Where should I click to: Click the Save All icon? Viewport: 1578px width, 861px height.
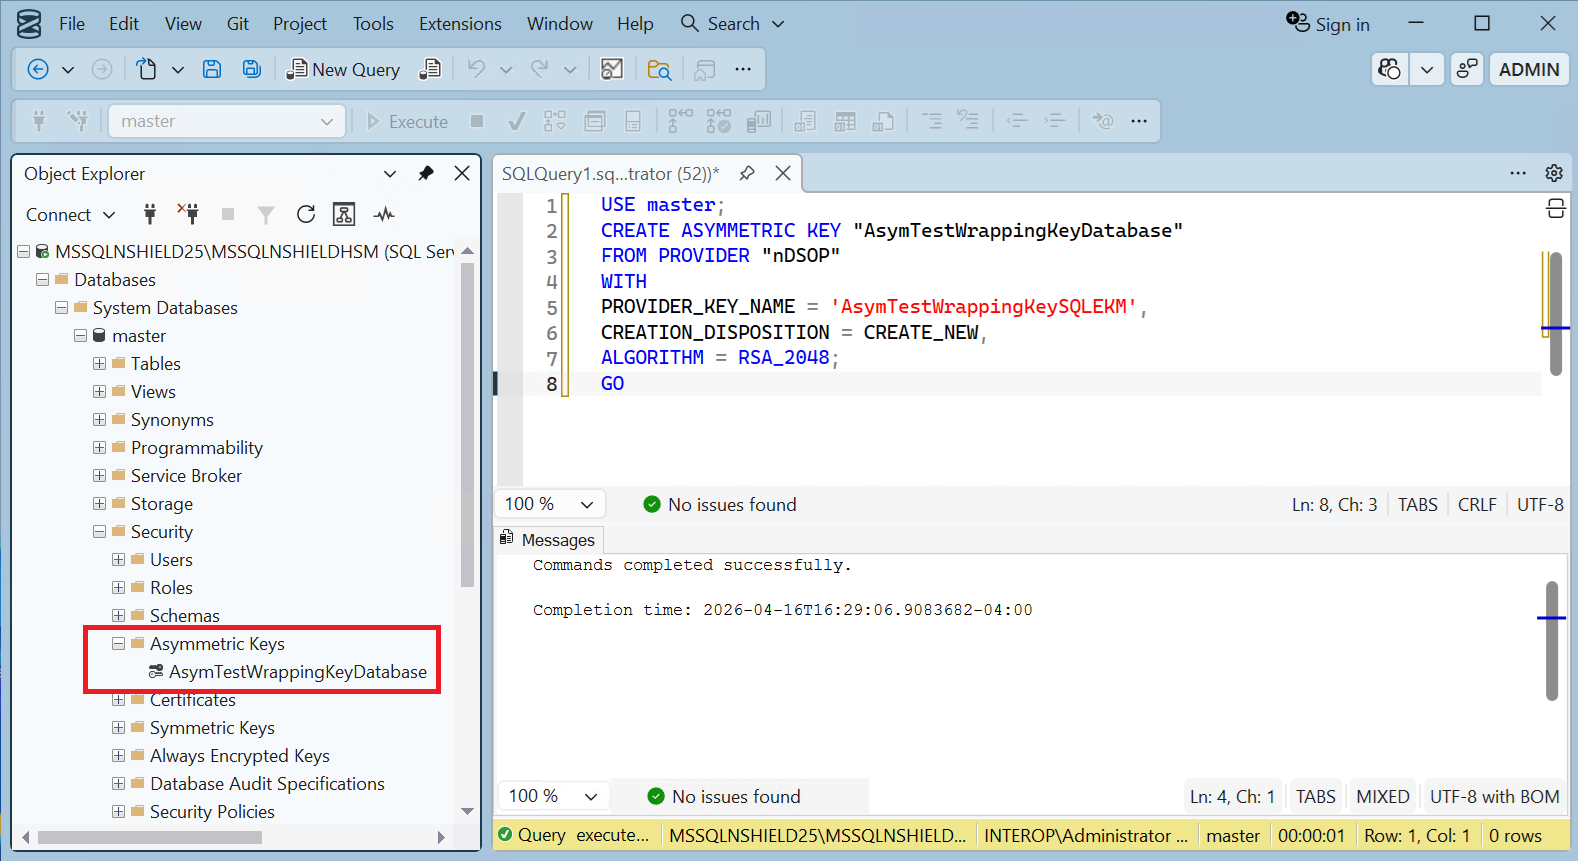(252, 69)
